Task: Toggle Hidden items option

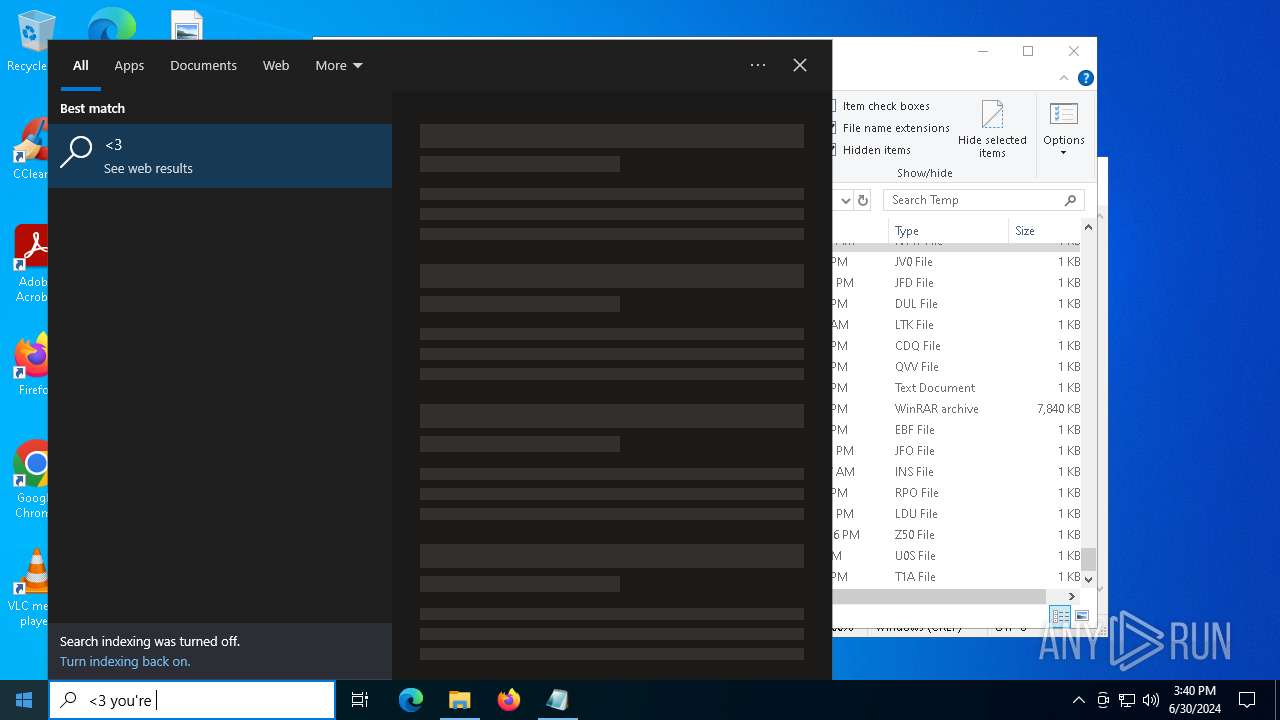Action: [871, 150]
